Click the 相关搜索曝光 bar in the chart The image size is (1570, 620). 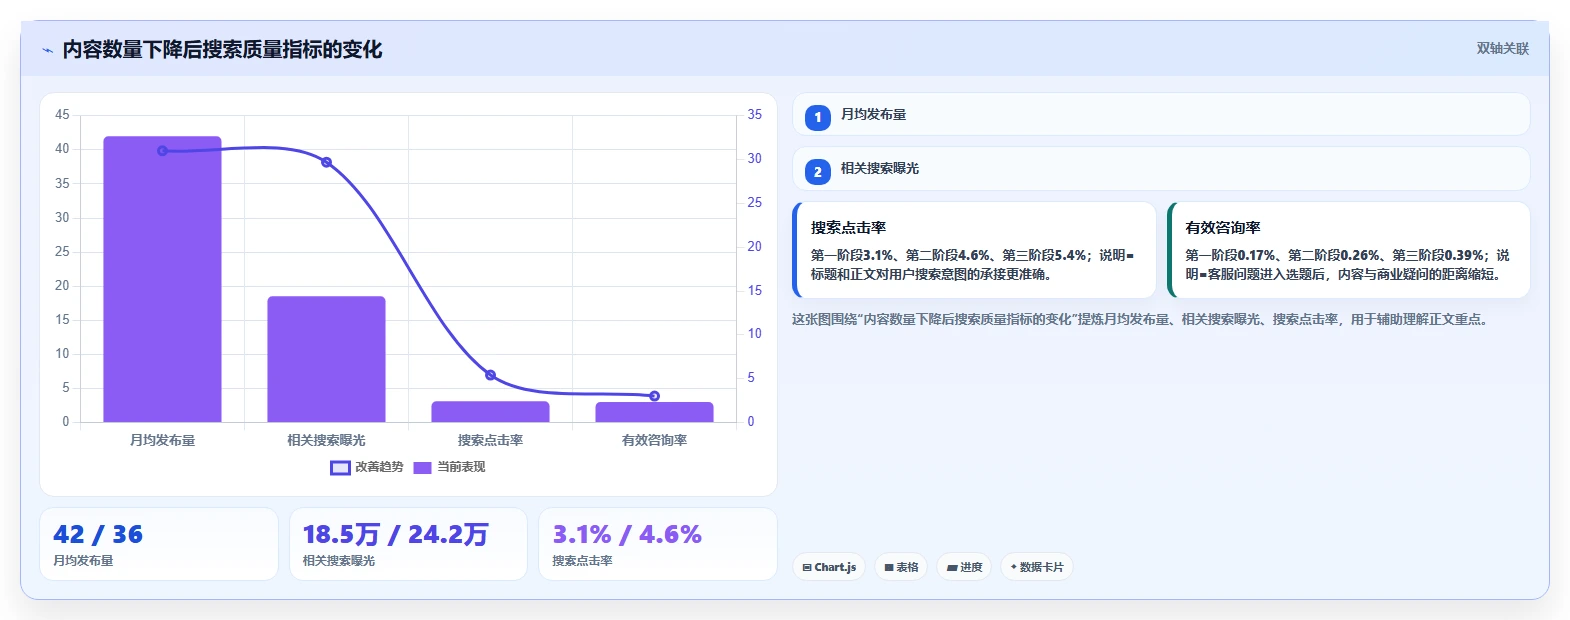(x=326, y=359)
